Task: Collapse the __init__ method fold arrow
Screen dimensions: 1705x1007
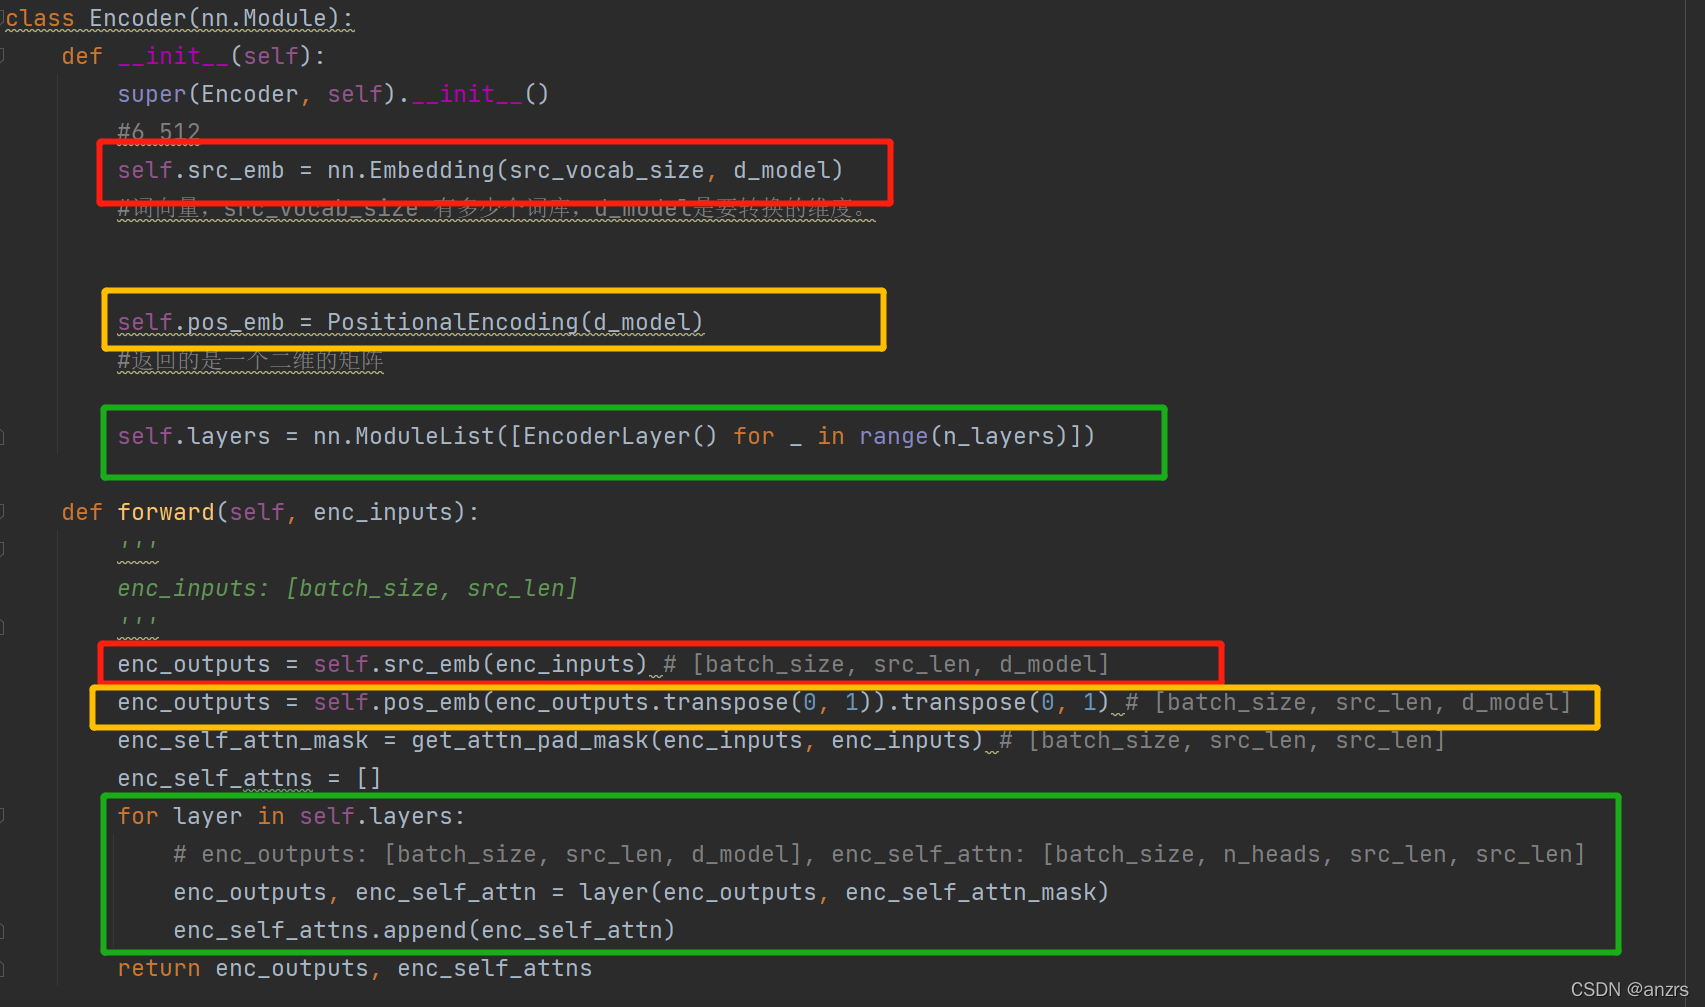Action: click(x=8, y=56)
